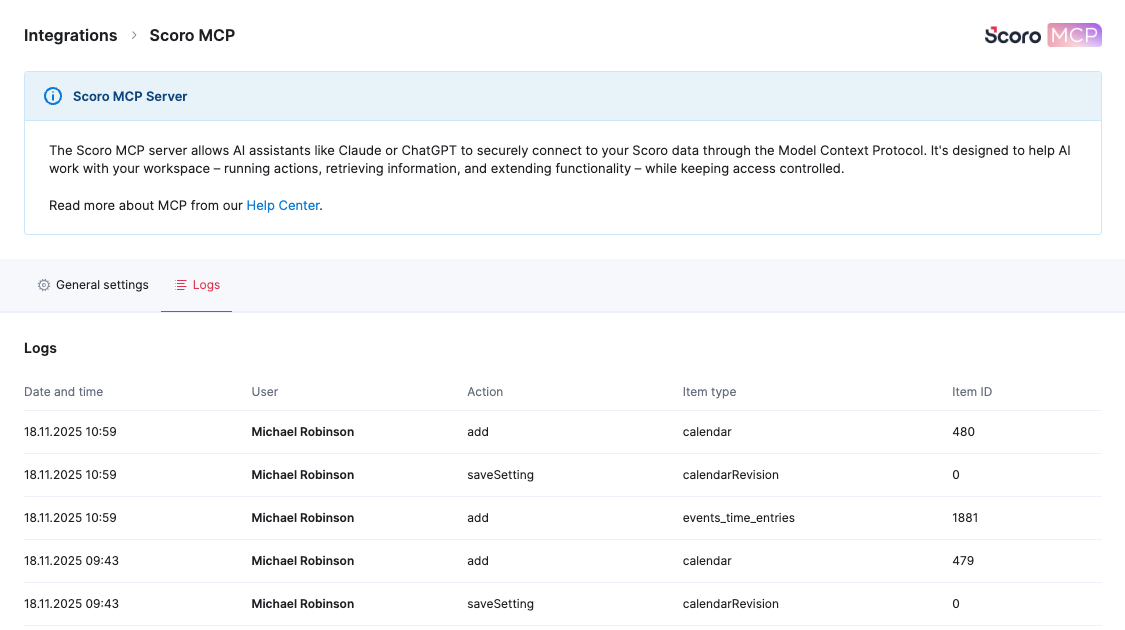Click the Item type column header

pyautogui.click(x=709, y=392)
